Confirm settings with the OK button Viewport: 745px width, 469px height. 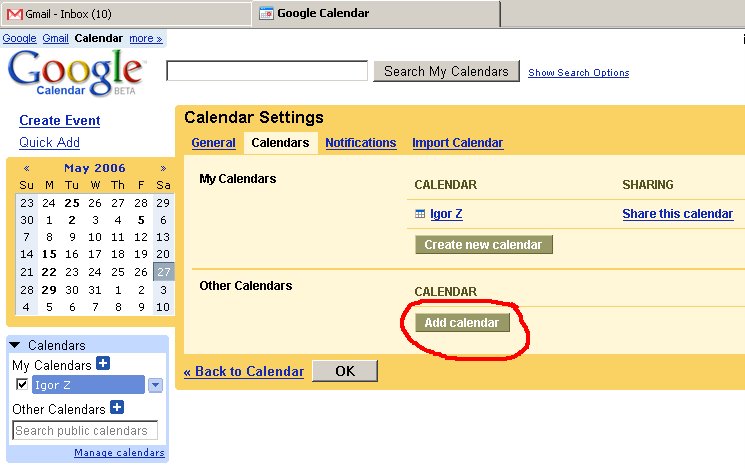tap(345, 371)
